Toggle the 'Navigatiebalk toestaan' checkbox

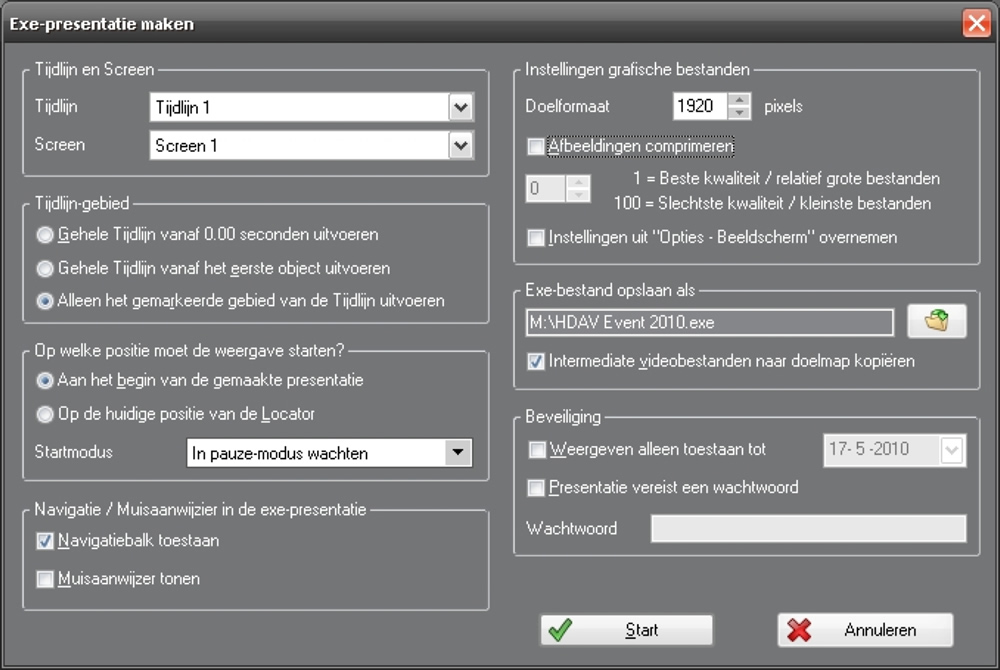[x=44, y=541]
